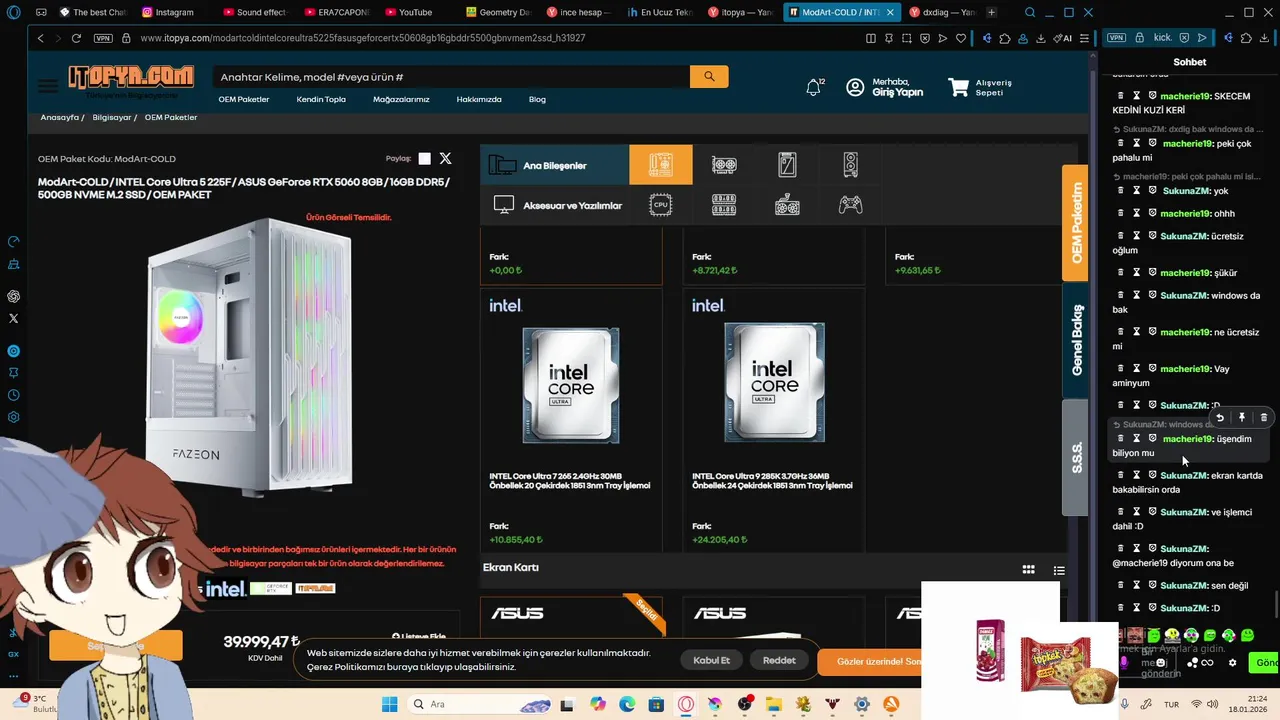Open the site notifications bell

[814, 88]
